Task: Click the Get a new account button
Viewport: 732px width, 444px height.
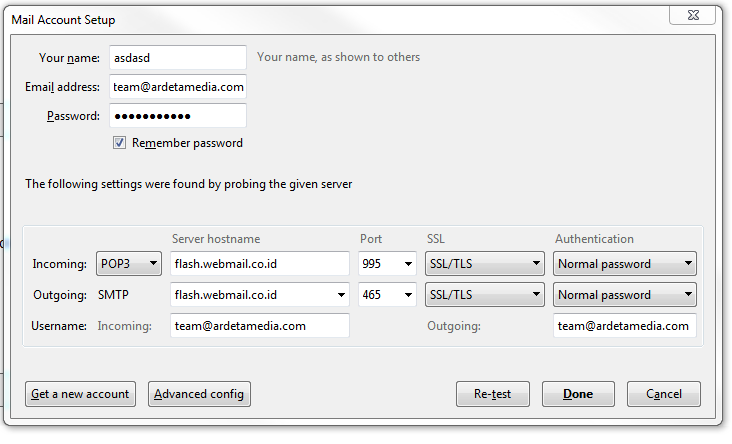Action: tap(80, 394)
